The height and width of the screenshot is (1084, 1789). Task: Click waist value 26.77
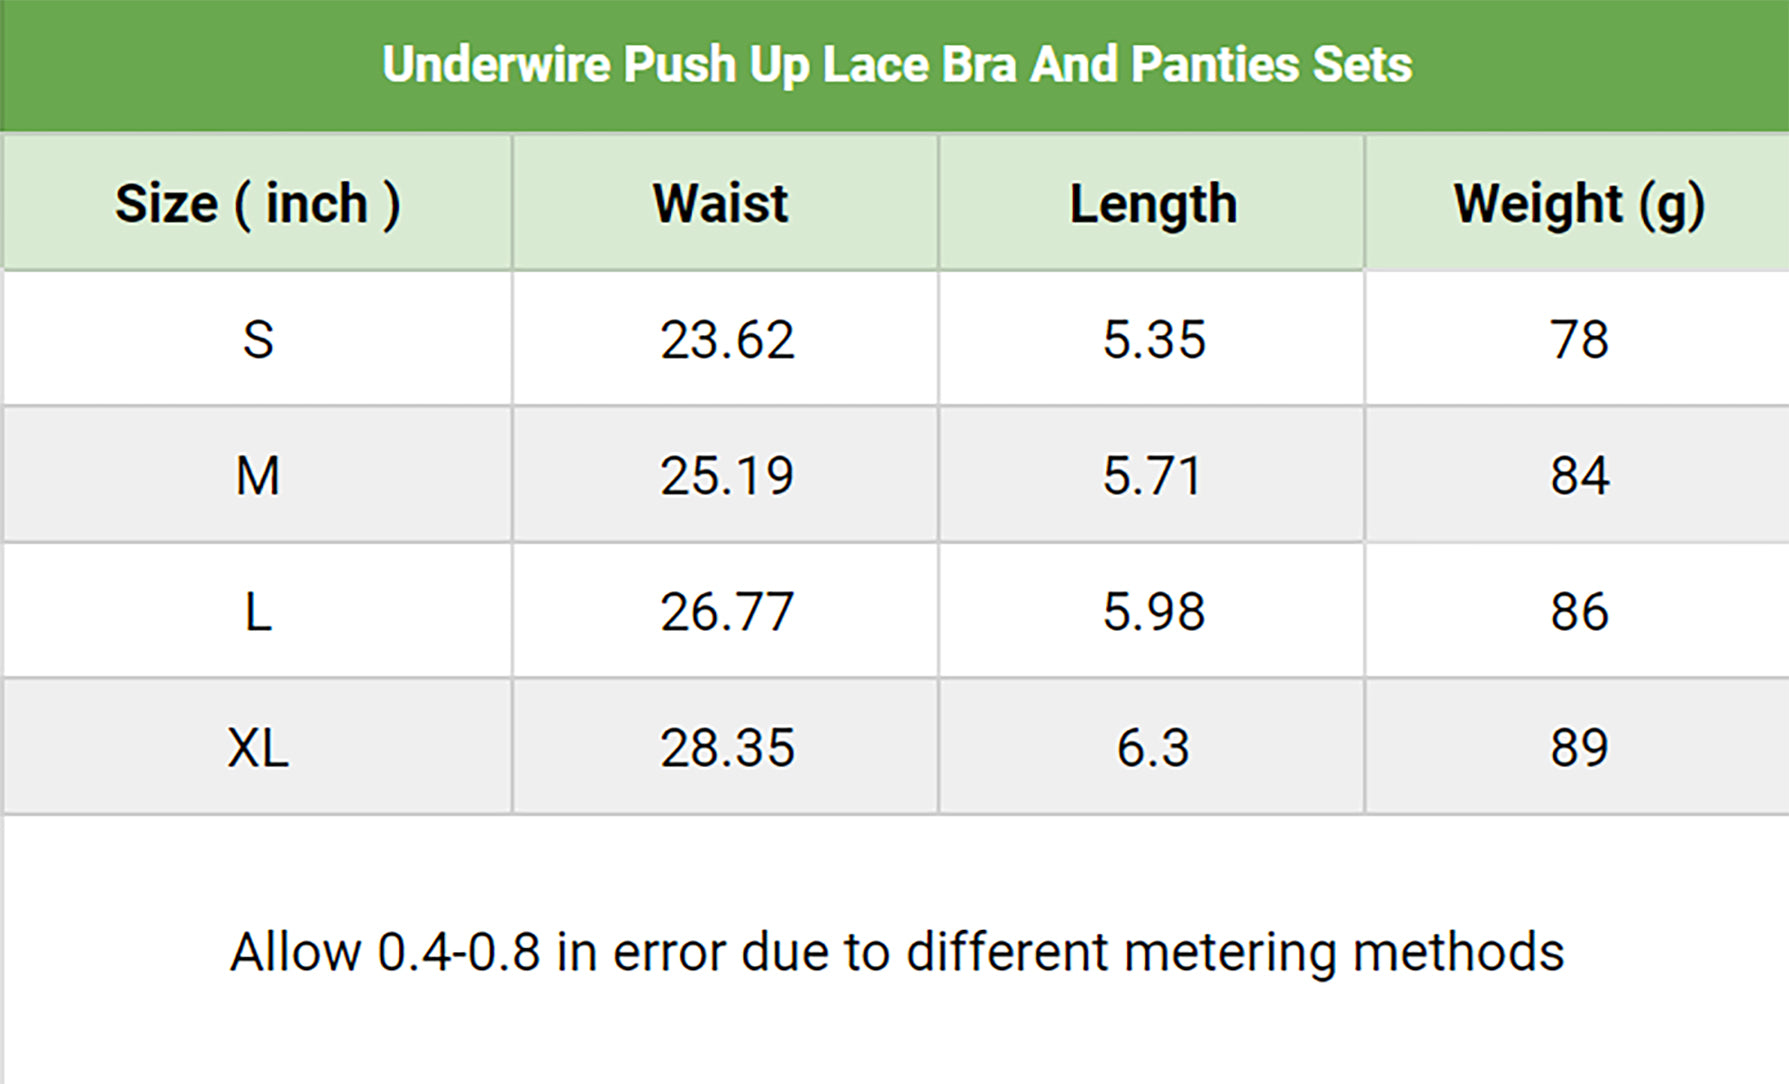727,611
